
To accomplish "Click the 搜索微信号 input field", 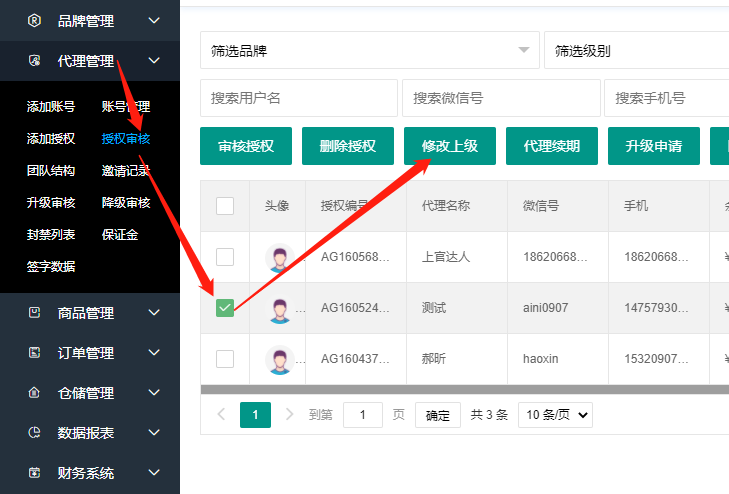I will (x=500, y=98).
